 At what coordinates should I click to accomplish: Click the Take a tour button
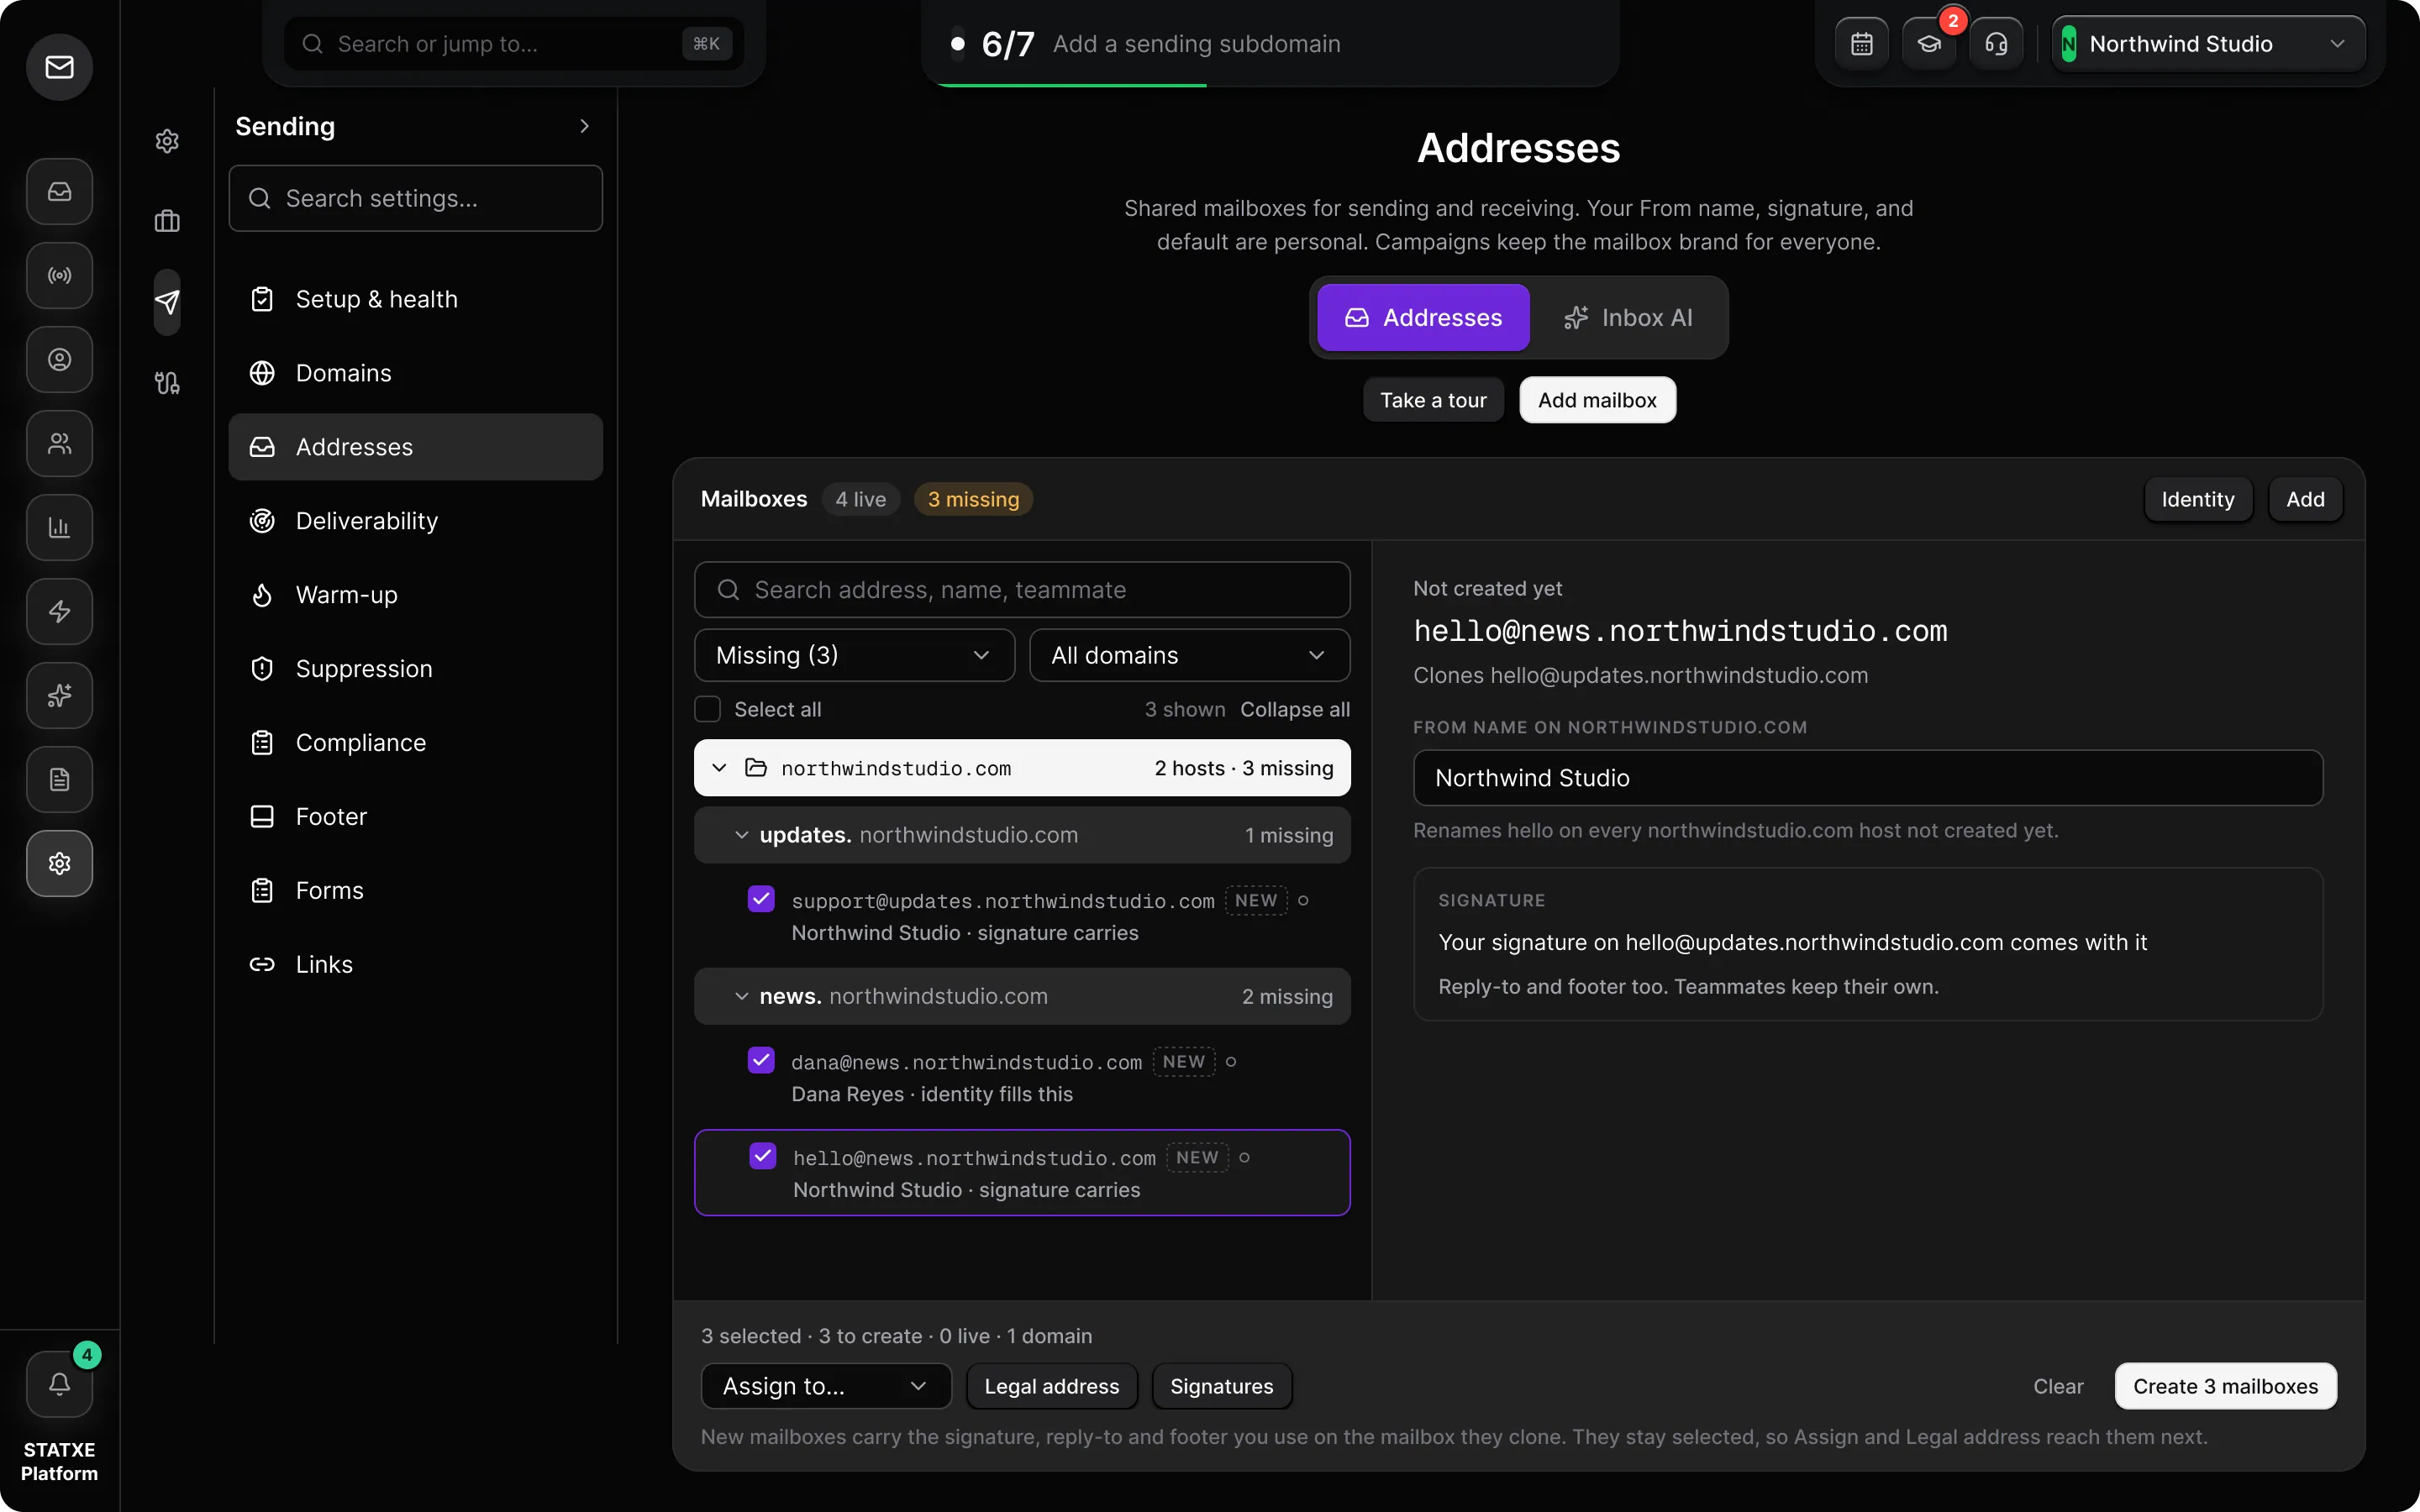pos(1433,400)
